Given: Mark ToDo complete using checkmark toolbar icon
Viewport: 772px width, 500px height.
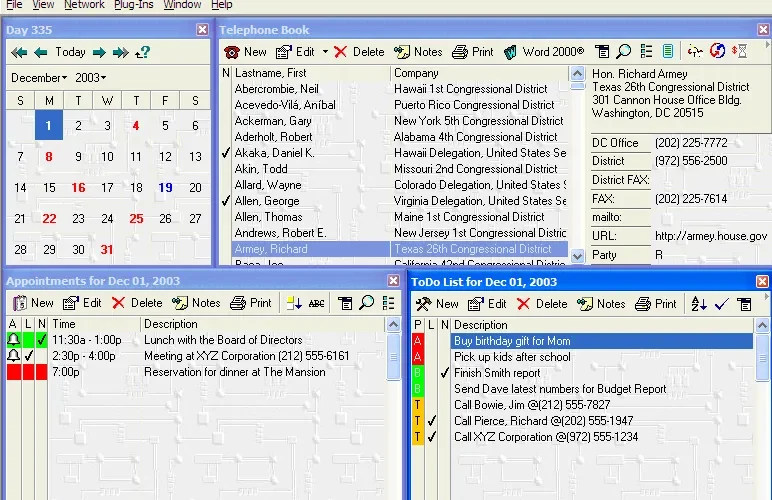Looking at the screenshot, I should (x=721, y=304).
